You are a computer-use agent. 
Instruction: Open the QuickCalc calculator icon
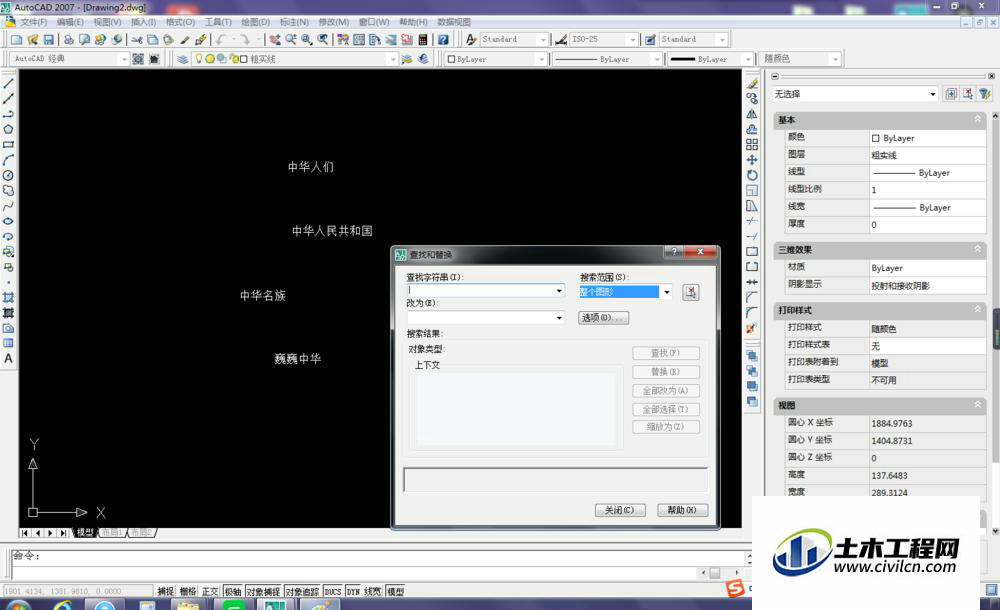click(422, 40)
